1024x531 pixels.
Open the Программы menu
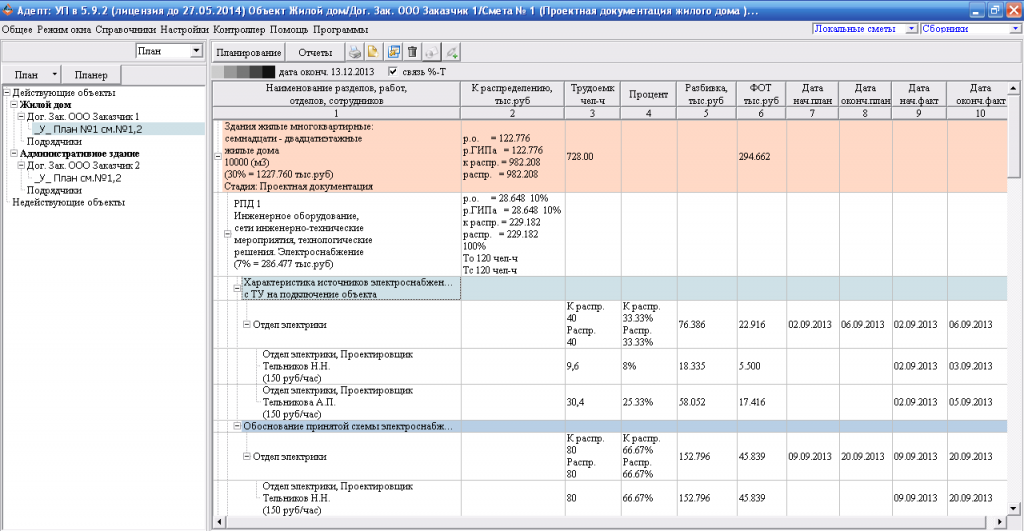340,29
